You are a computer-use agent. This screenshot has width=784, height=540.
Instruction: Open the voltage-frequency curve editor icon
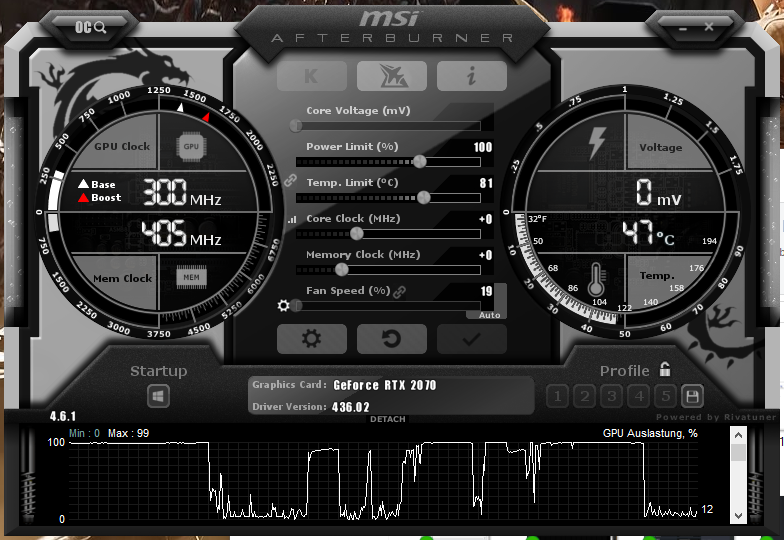pos(292,219)
